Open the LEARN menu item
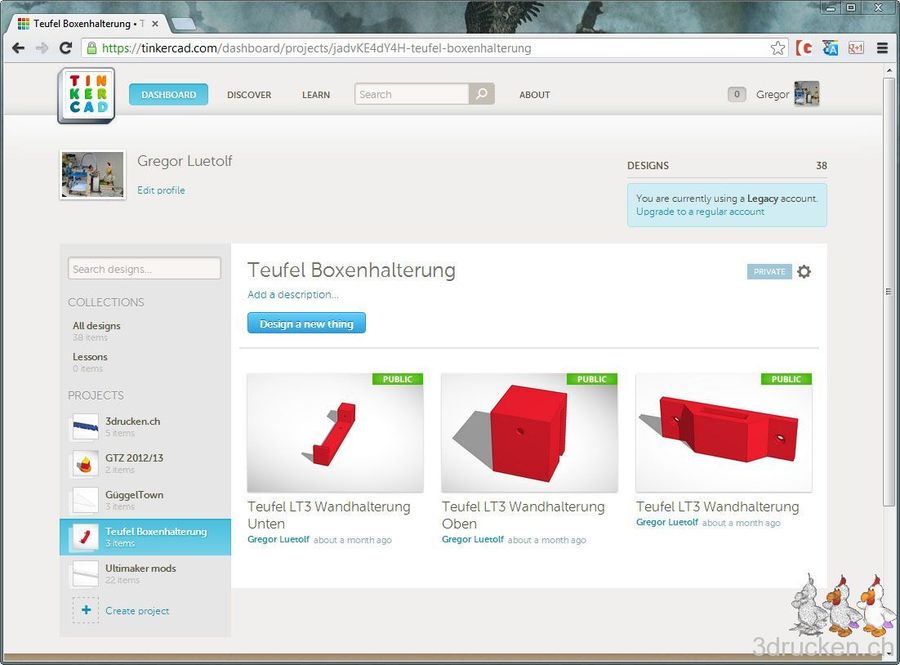 pyautogui.click(x=316, y=95)
